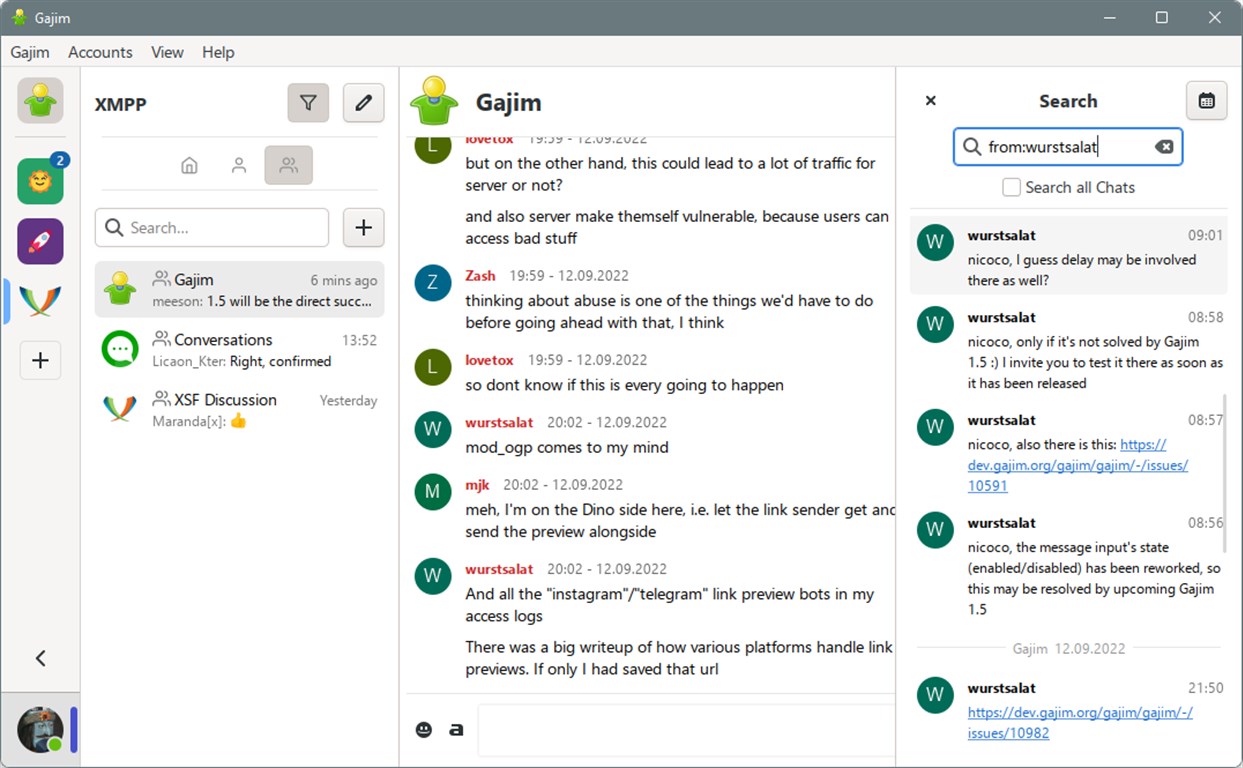
Task: Click the XSF Discussion avatar icon
Action: pos(120,409)
